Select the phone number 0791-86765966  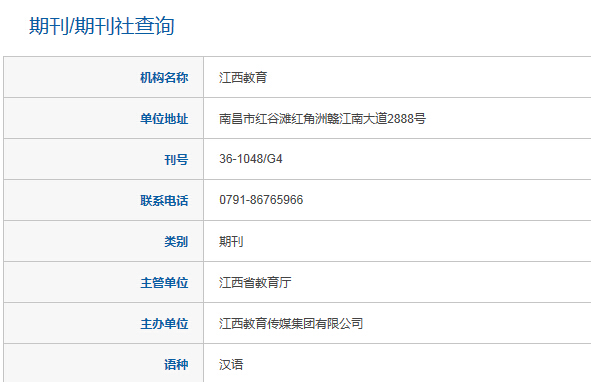261,200
